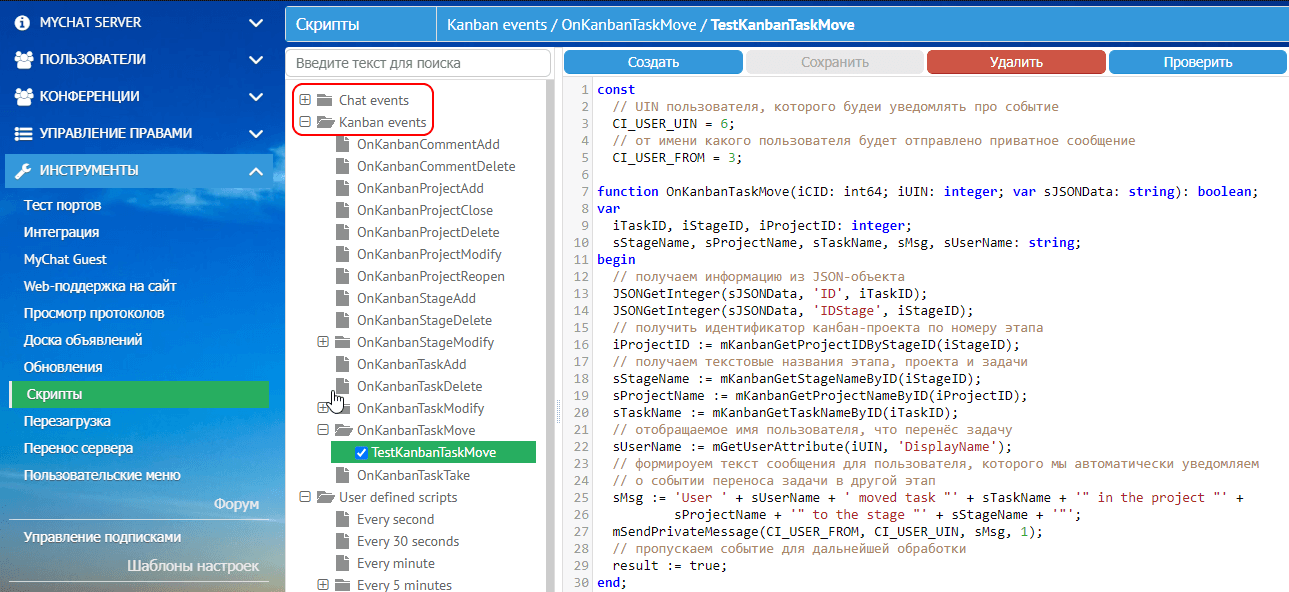Click the script icon of Every second

(343, 519)
